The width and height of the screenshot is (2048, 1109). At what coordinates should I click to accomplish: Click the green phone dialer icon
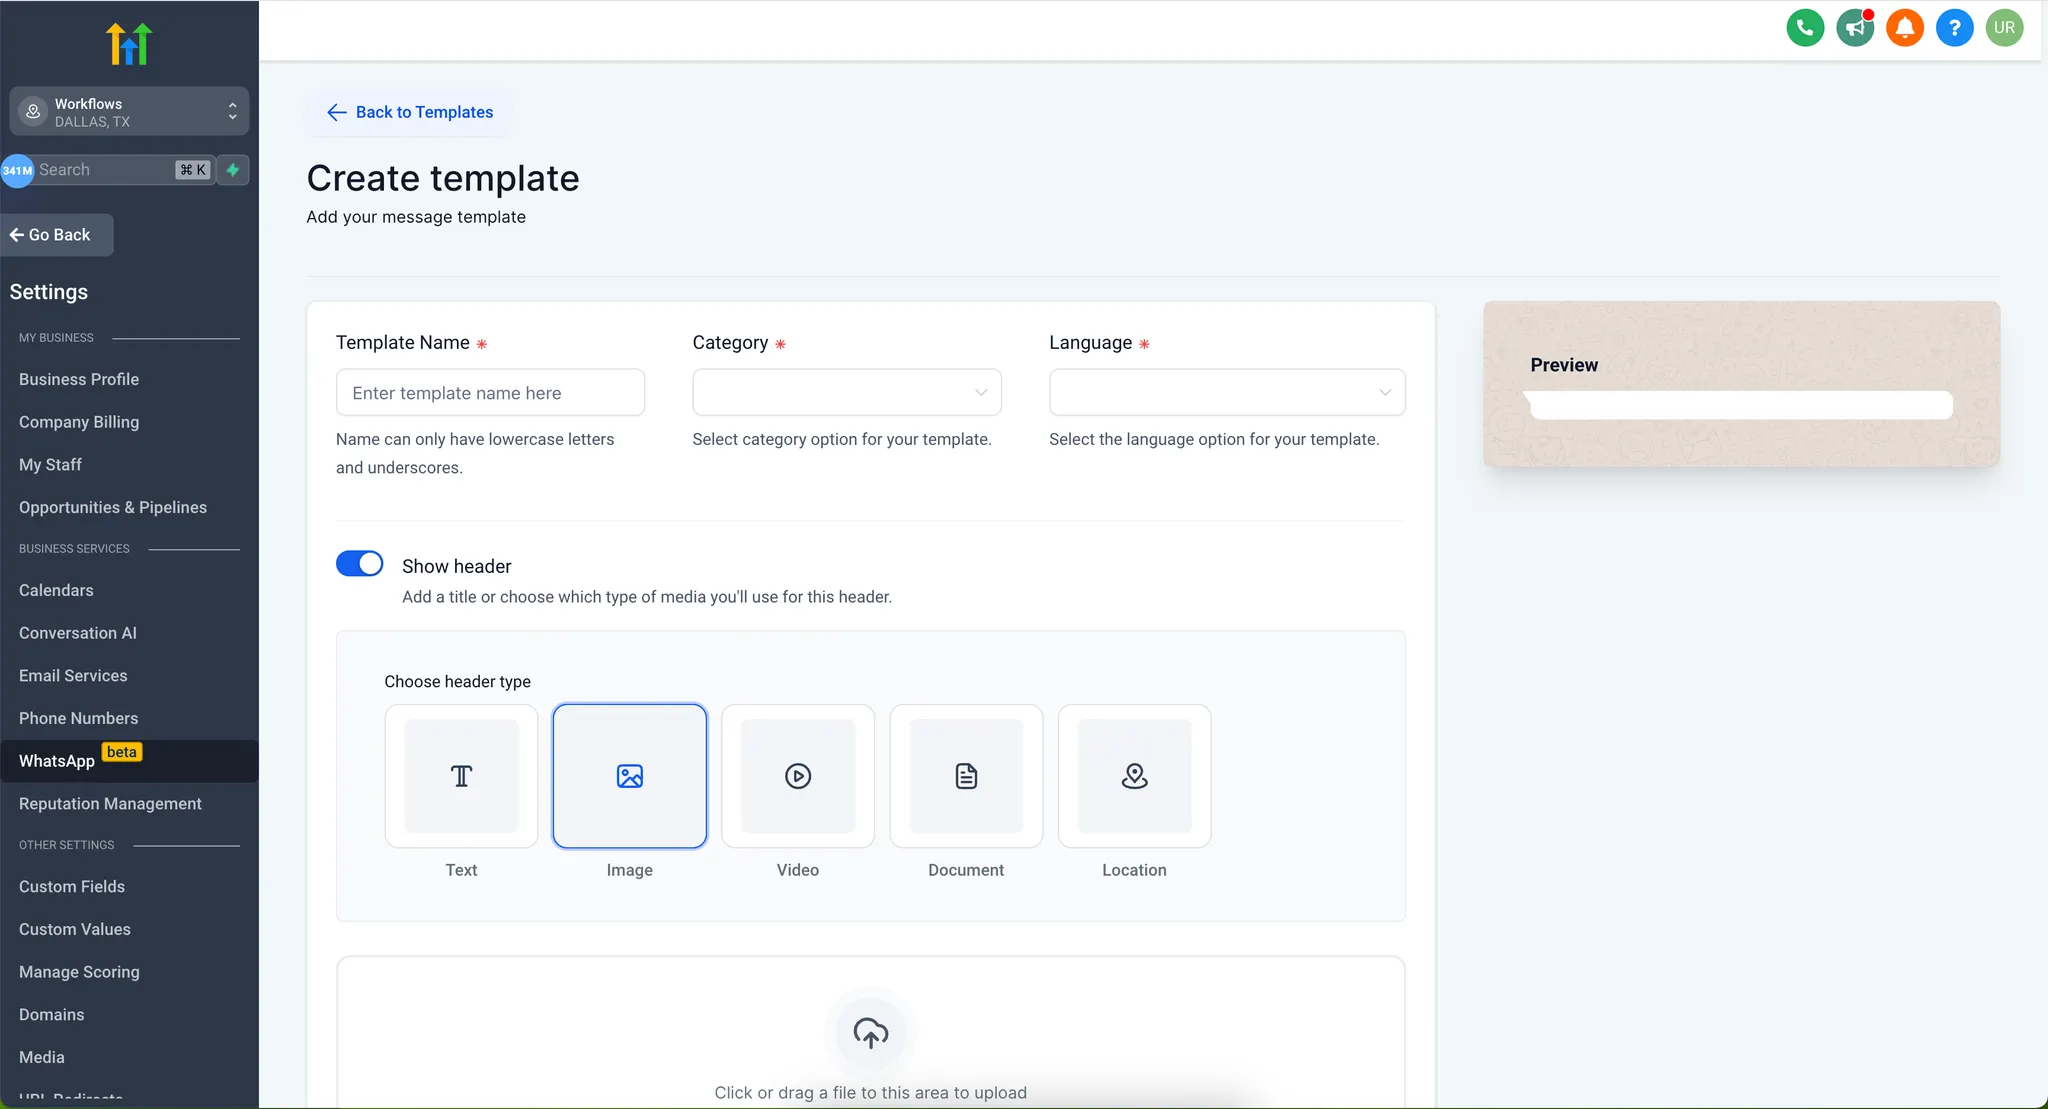[1805, 28]
